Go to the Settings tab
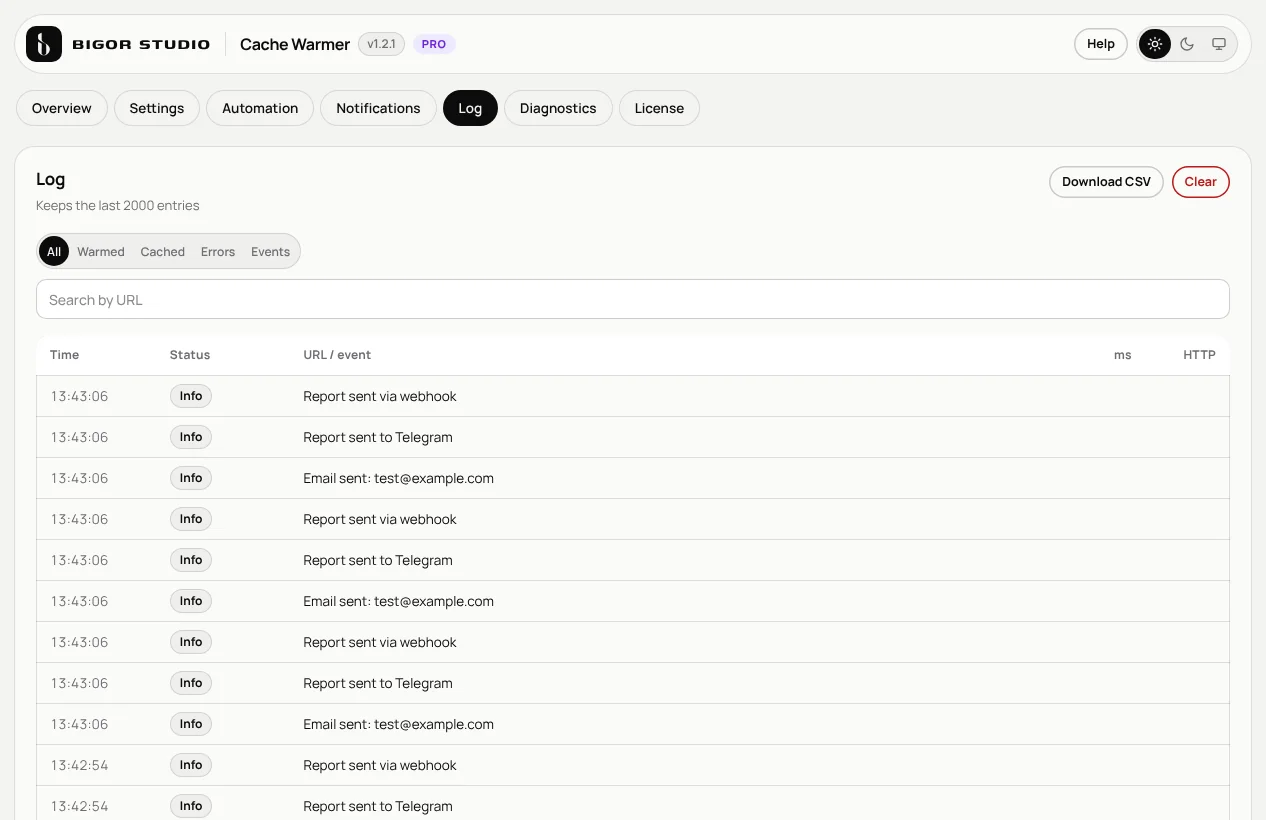The image size is (1266, 820). tap(157, 108)
